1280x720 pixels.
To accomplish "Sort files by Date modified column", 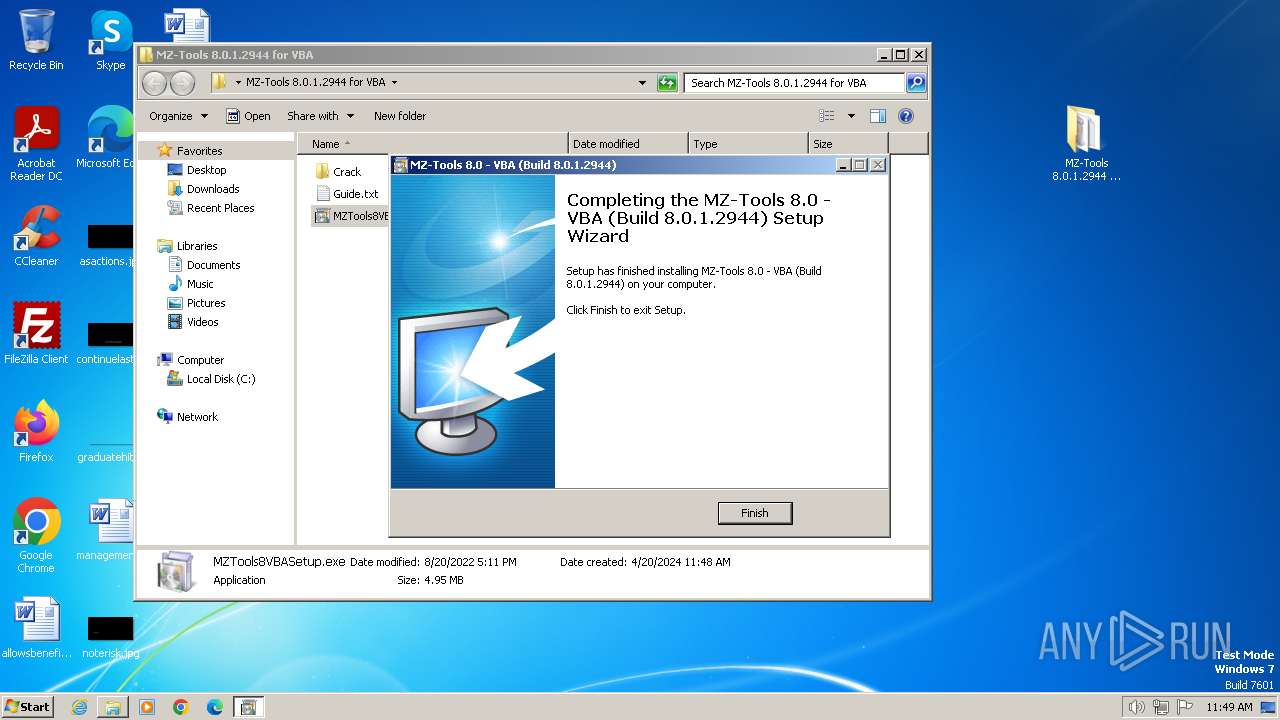I will [x=628, y=144].
